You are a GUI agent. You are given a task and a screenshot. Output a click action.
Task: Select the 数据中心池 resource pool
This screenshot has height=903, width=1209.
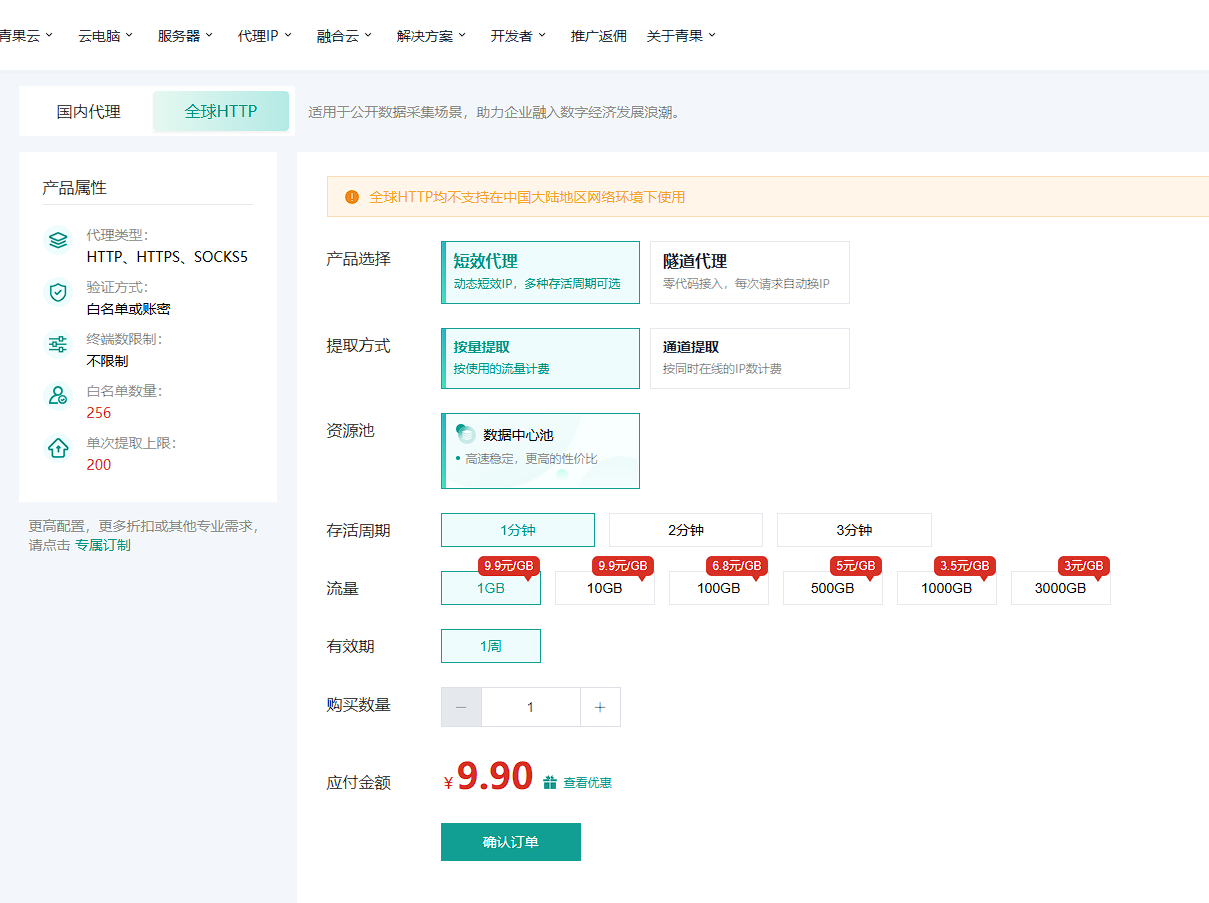[x=540, y=451]
